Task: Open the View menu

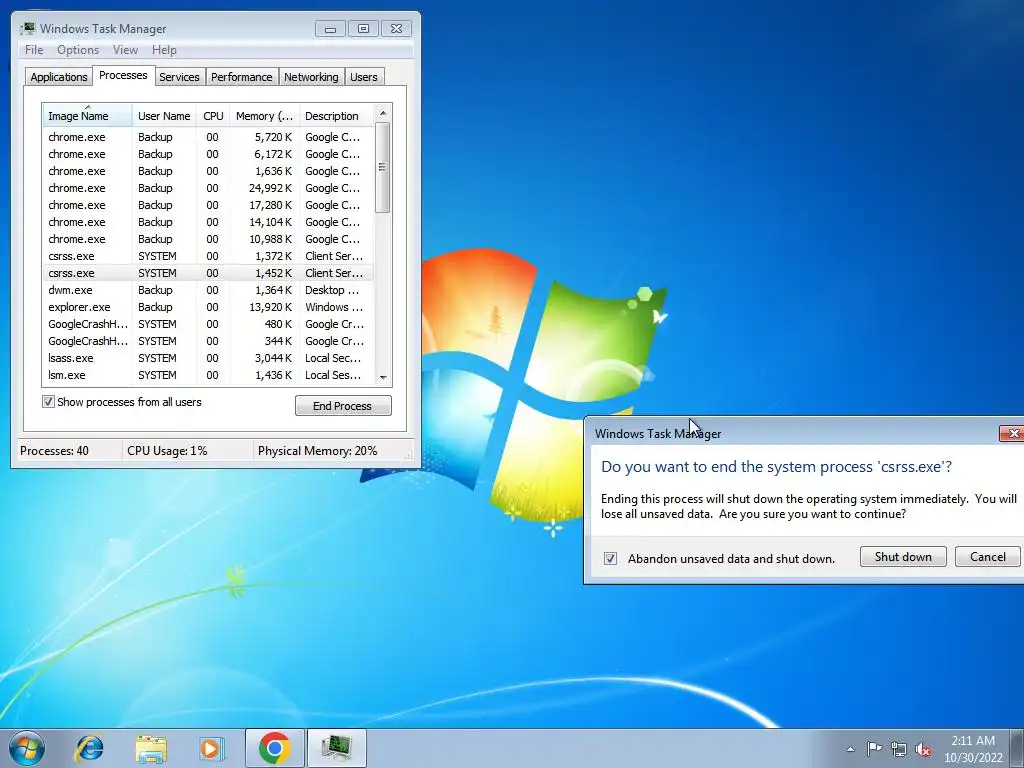Action: 125,50
